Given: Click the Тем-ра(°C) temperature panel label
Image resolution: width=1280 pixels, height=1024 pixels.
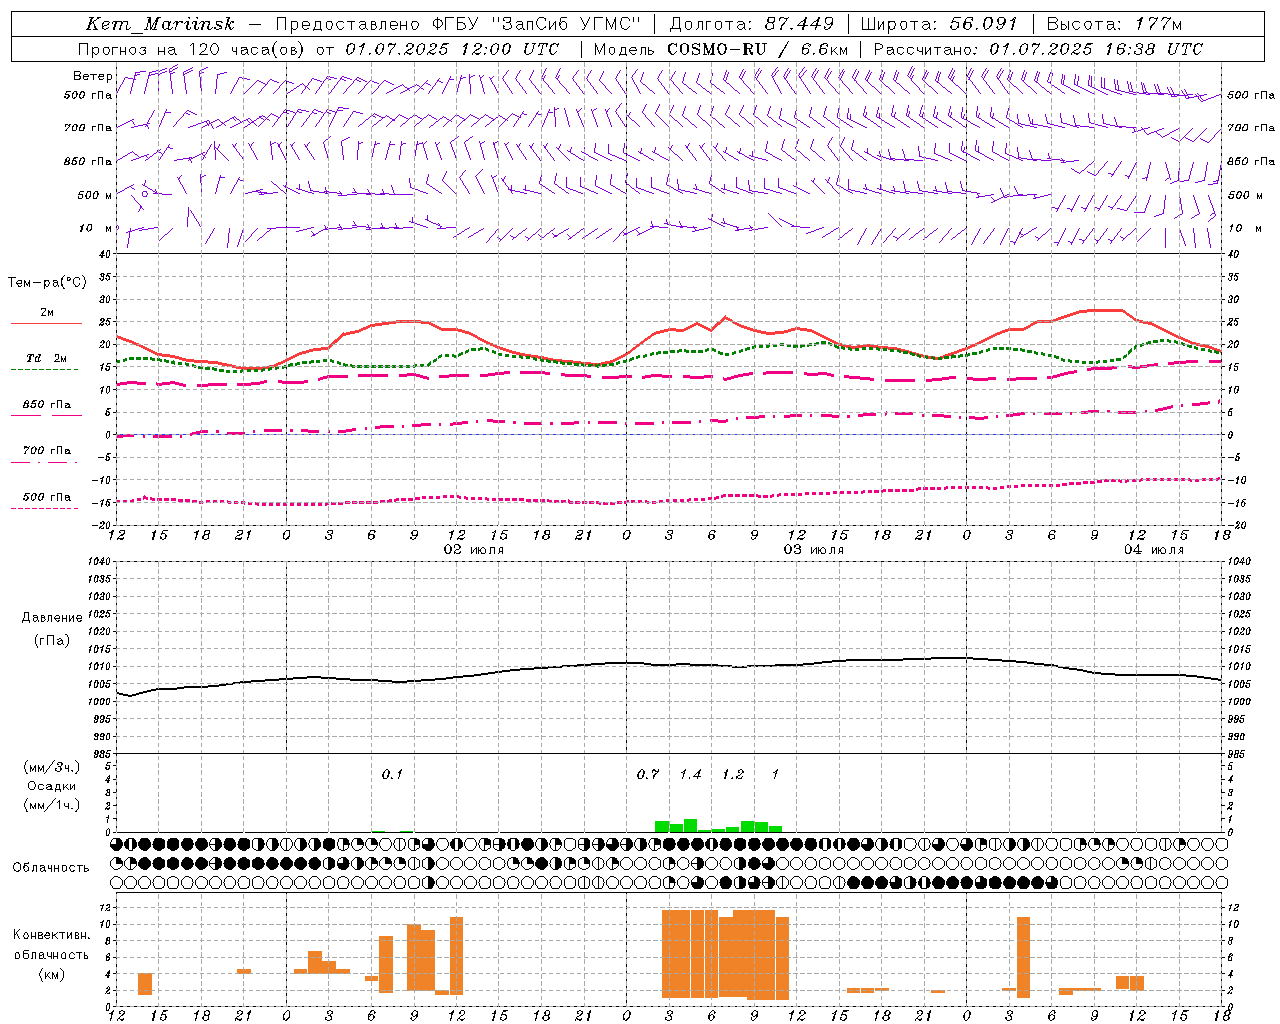Looking at the screenshot, I should click(47, 283).
